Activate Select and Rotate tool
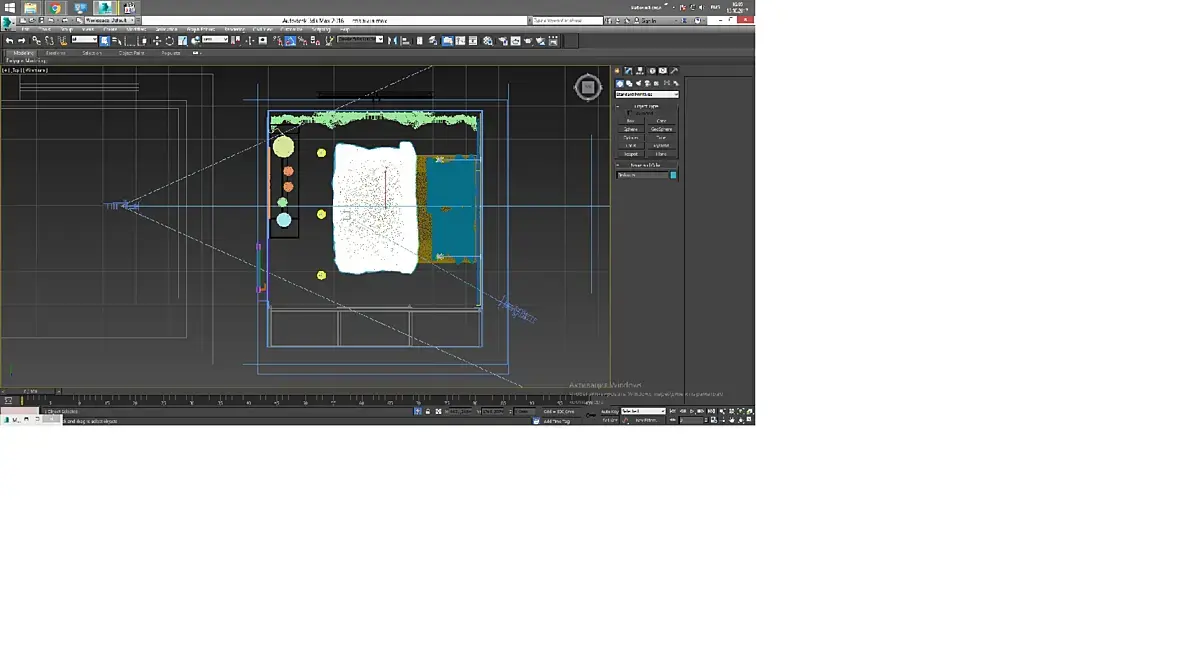 pyautogui.click(x=169, y=41)
